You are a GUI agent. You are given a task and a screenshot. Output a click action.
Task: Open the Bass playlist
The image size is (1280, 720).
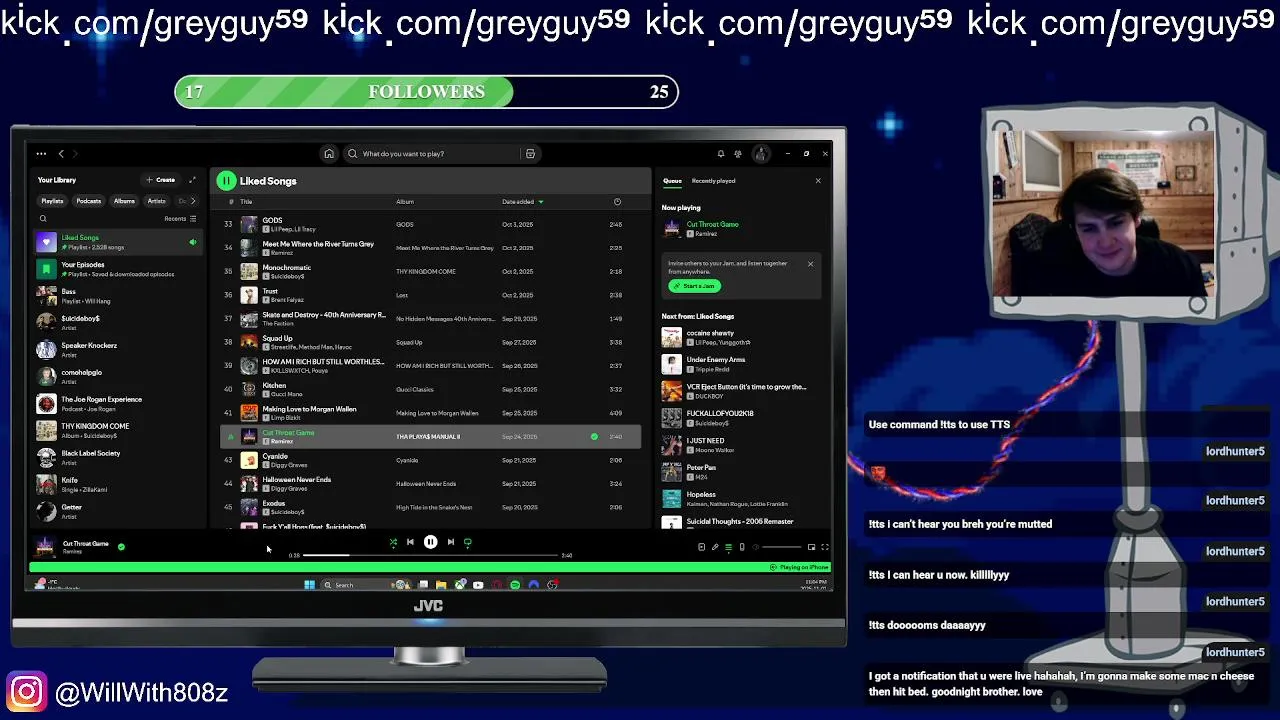point(117,296)
